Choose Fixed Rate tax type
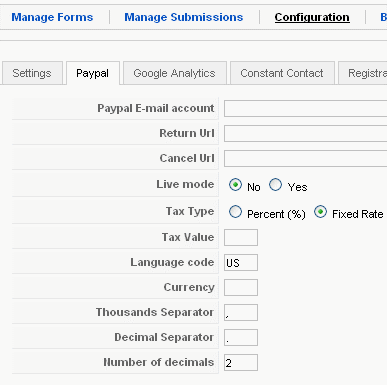Viewport: 387px width, 385px height. (320, 212)
